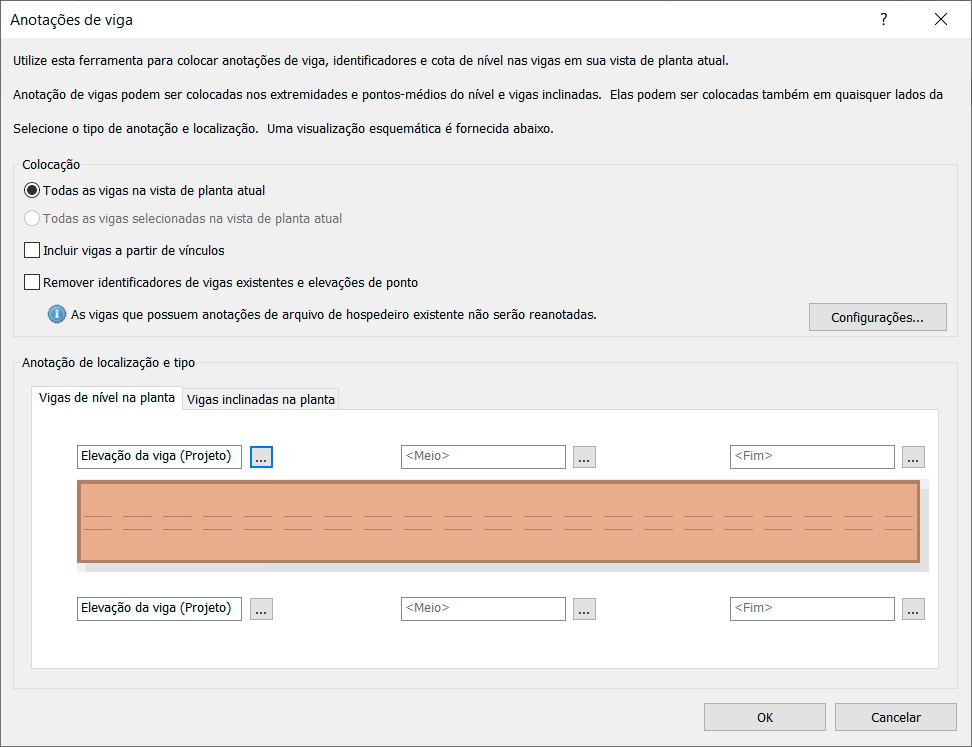
Task: Select 'Vigas de nível na planta' tab
Action: (x=107, y=398)
